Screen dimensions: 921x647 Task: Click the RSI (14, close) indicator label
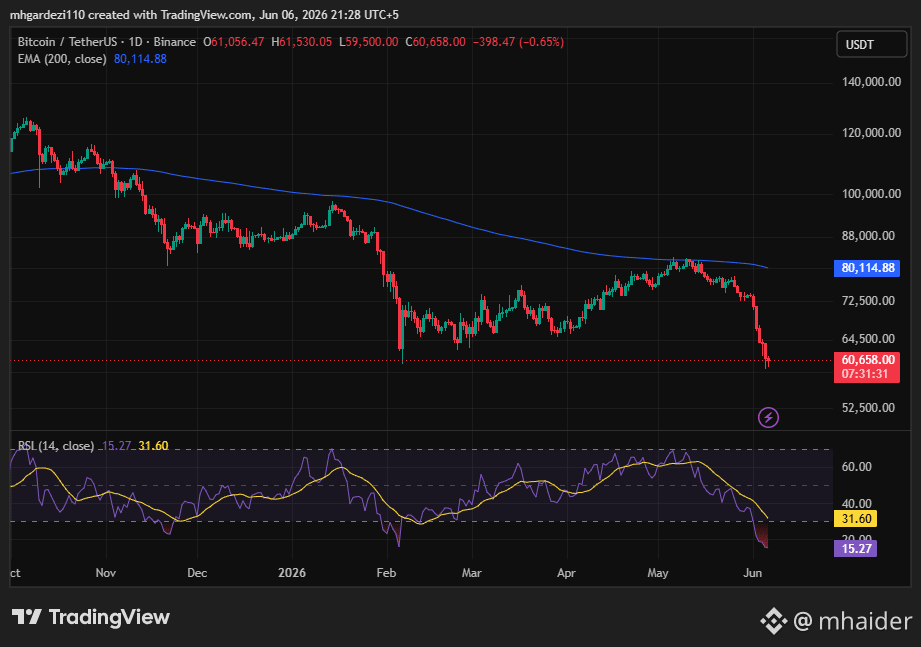click(56, 446)
